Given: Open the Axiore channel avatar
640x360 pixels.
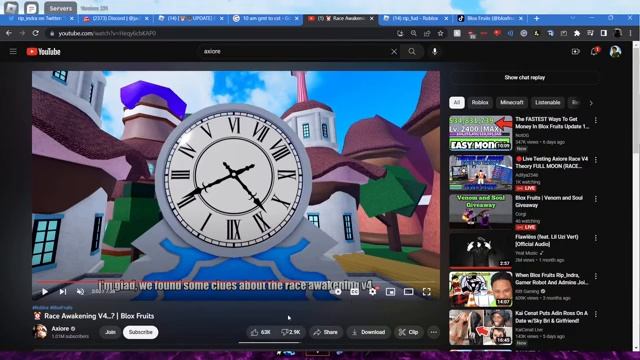Looking at the screenshot, I should point(40,332).
